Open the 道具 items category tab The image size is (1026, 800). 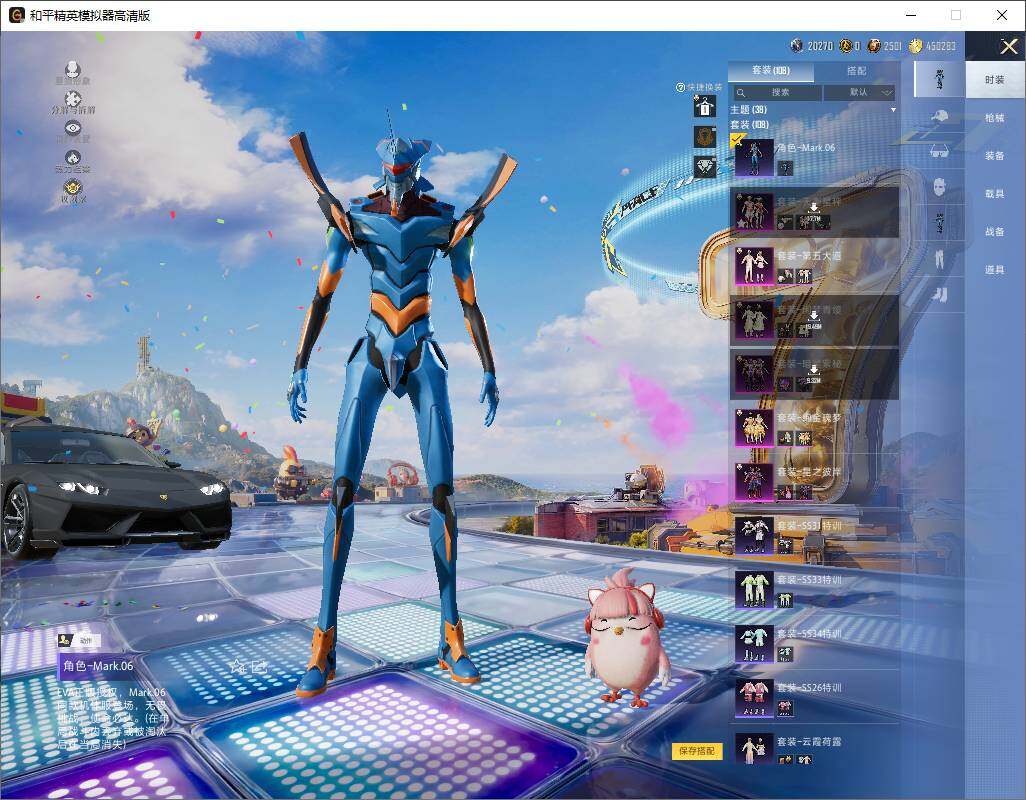[x=995, y=270]
